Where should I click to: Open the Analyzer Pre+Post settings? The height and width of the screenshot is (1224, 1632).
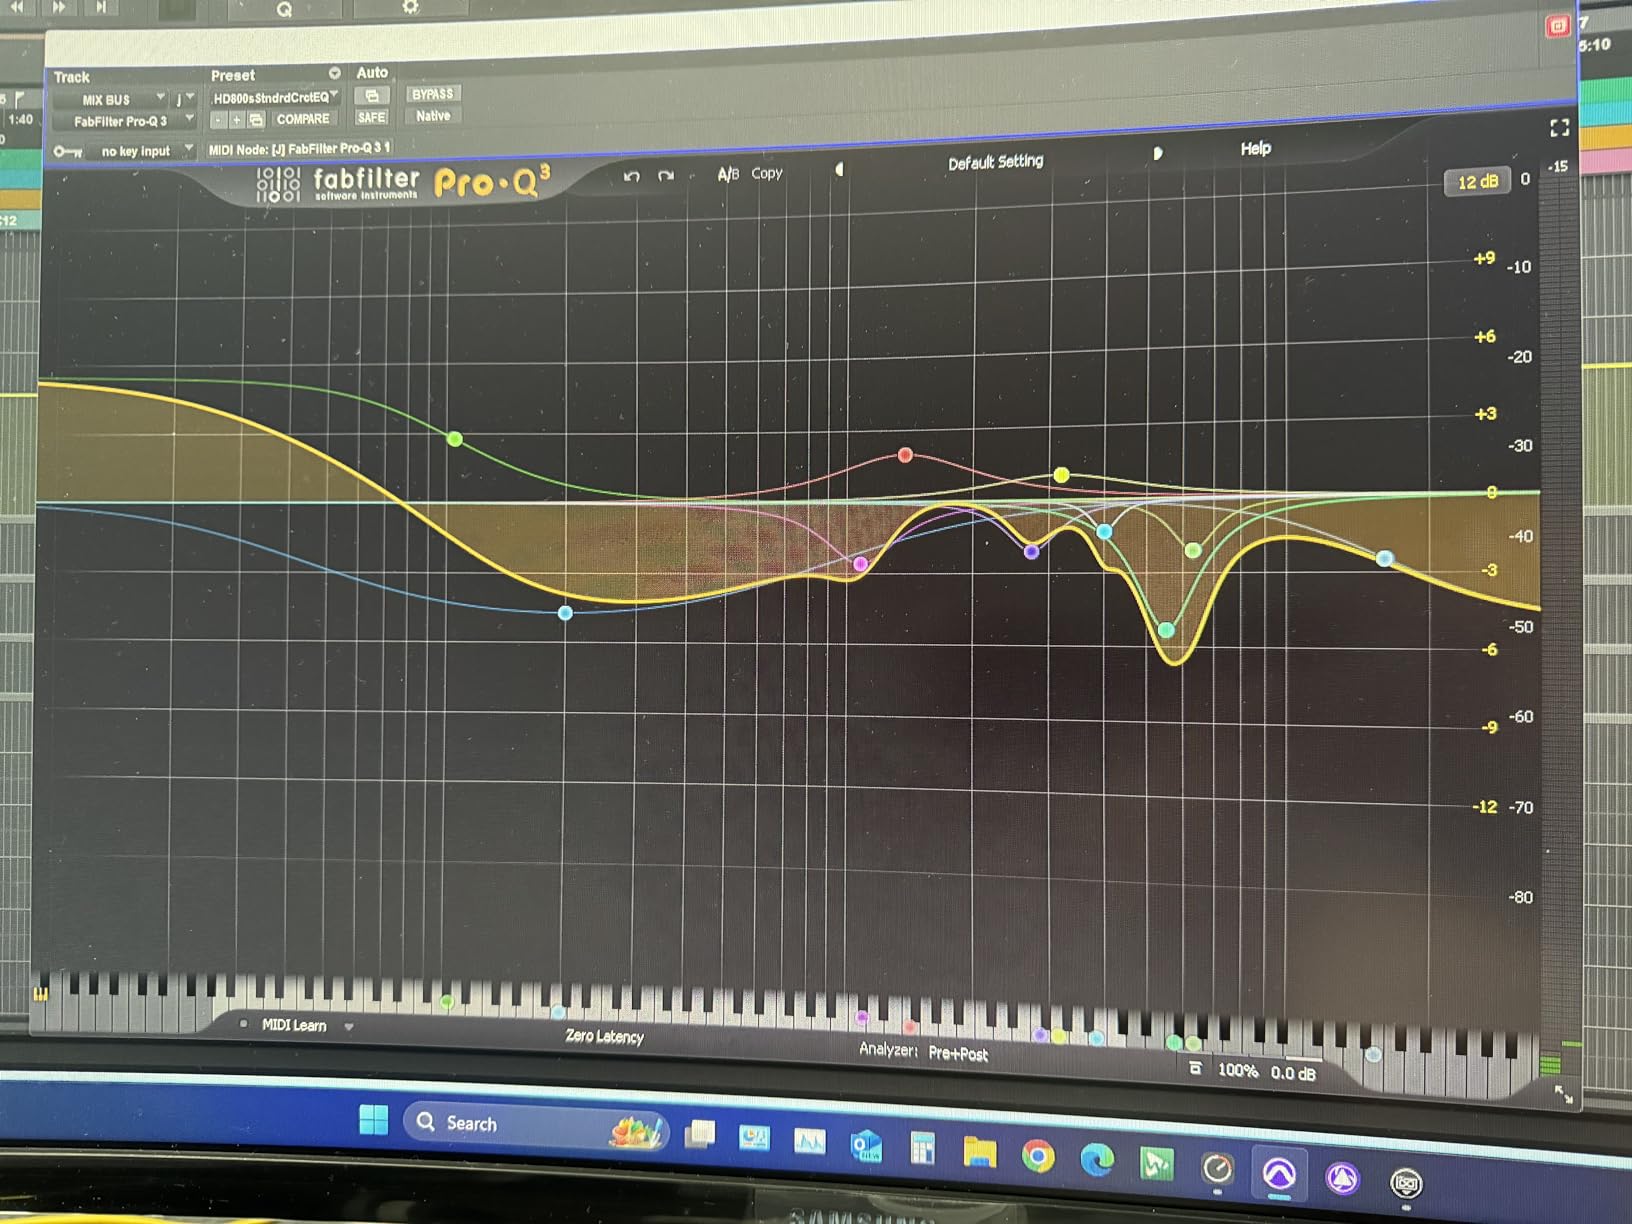click(923, 1052)
